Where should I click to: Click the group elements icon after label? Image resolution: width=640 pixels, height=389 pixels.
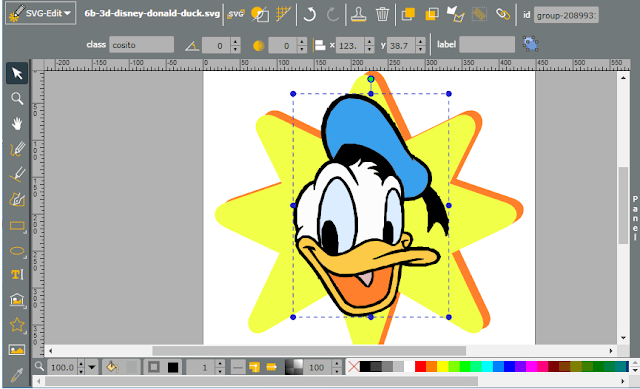click(530, 44)
